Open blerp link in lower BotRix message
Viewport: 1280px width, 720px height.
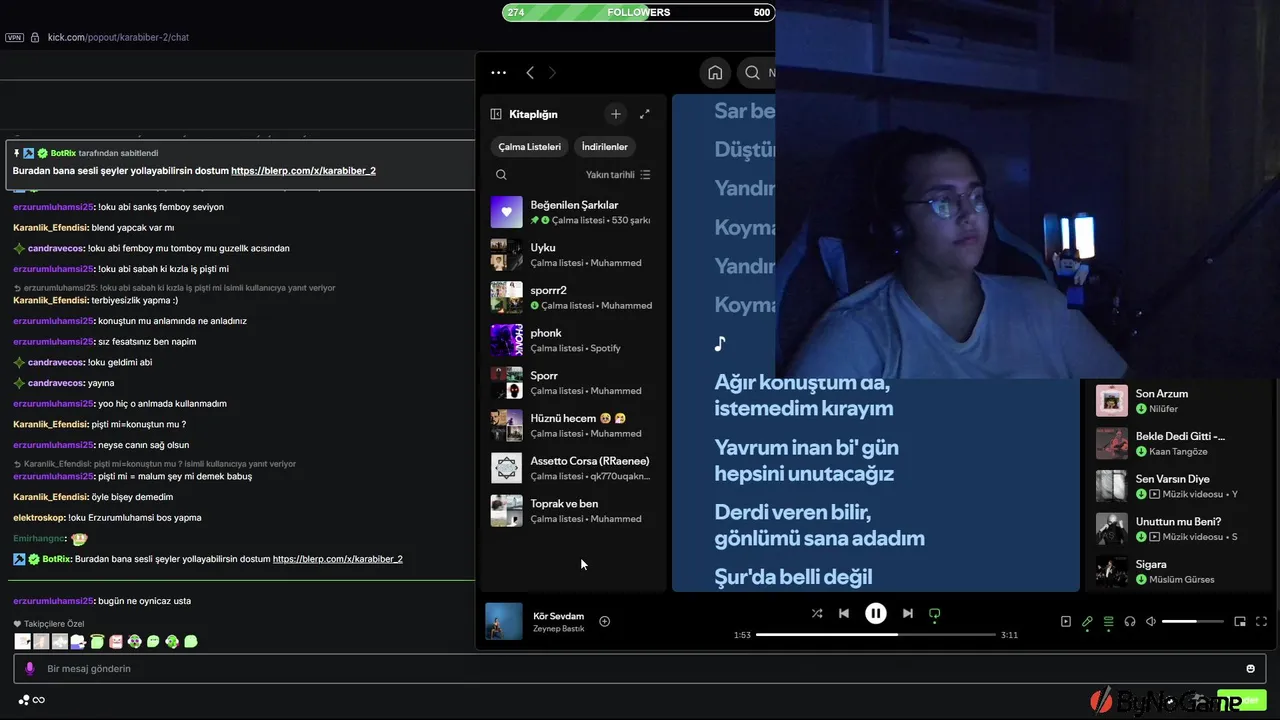(337, 559)
